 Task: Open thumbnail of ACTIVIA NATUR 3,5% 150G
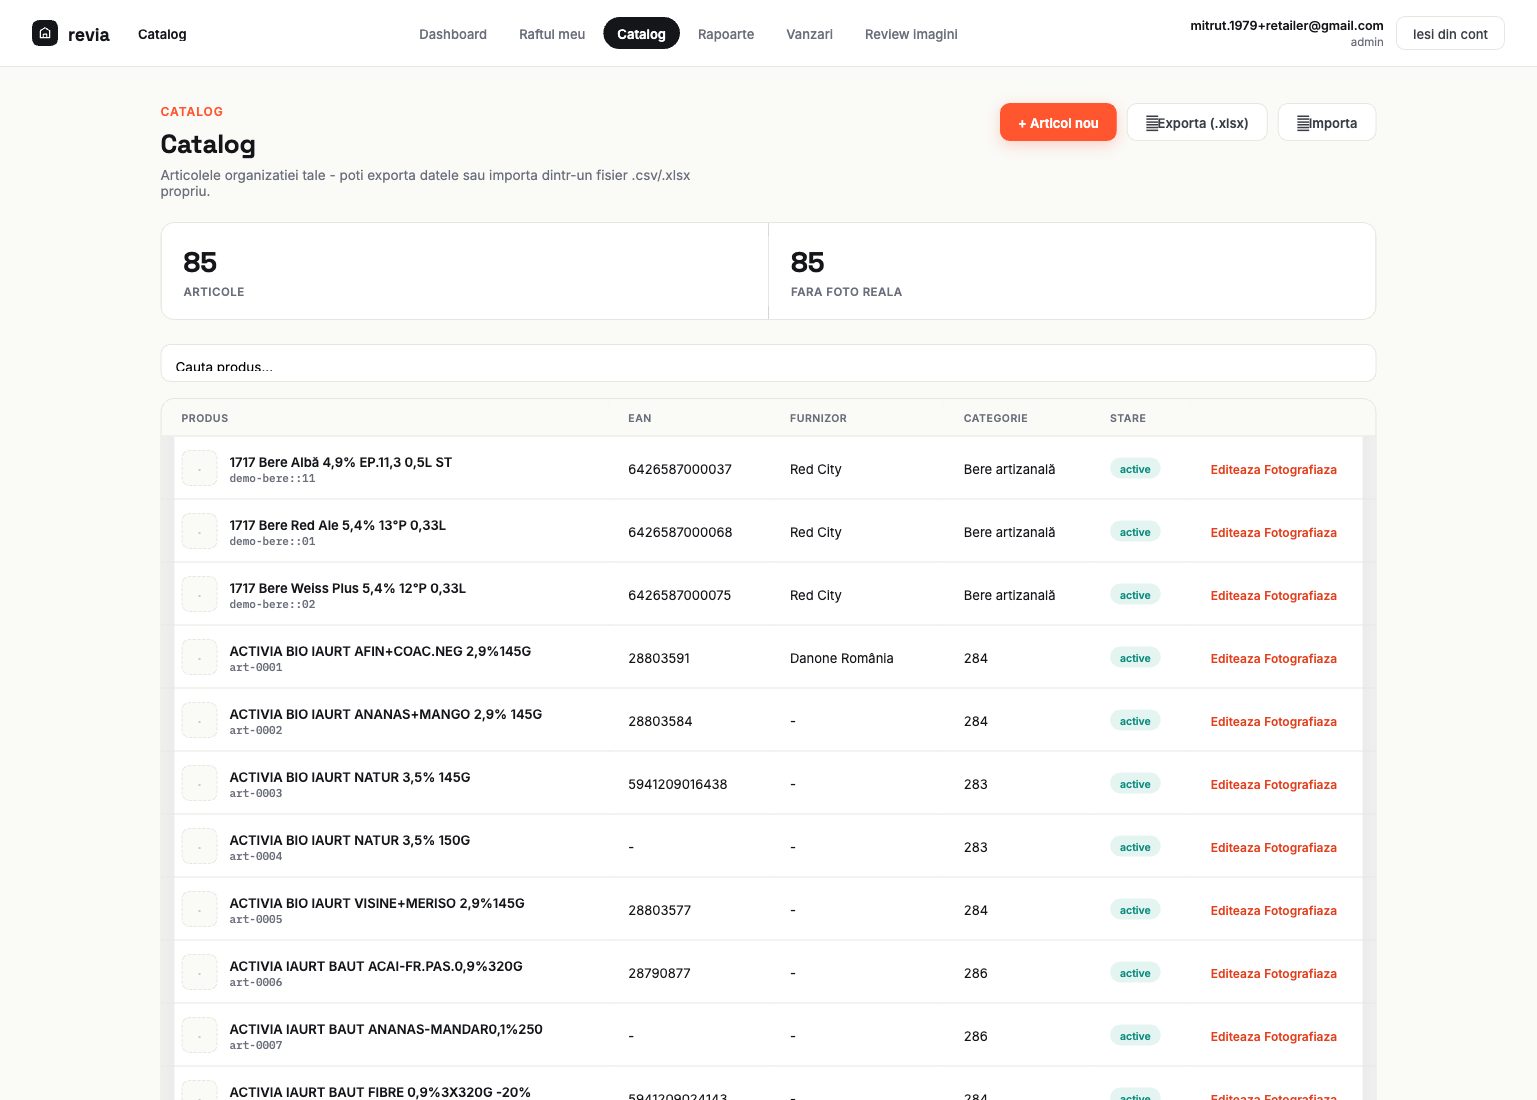coord(200,846)
